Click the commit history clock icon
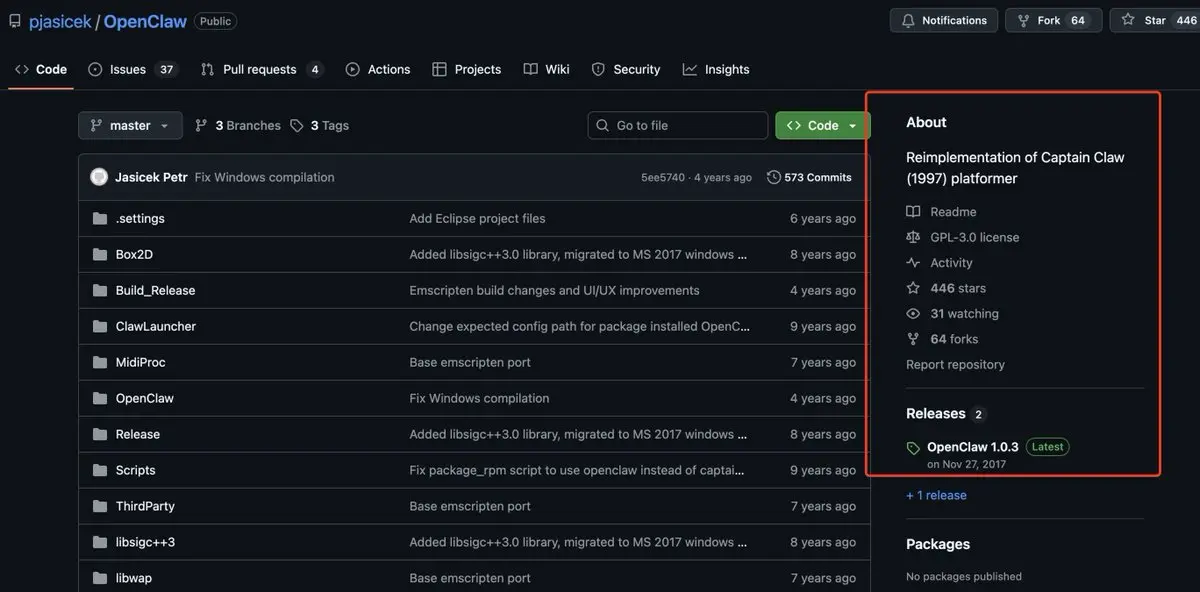This screenshot has height=592, width=1200. 774,177
